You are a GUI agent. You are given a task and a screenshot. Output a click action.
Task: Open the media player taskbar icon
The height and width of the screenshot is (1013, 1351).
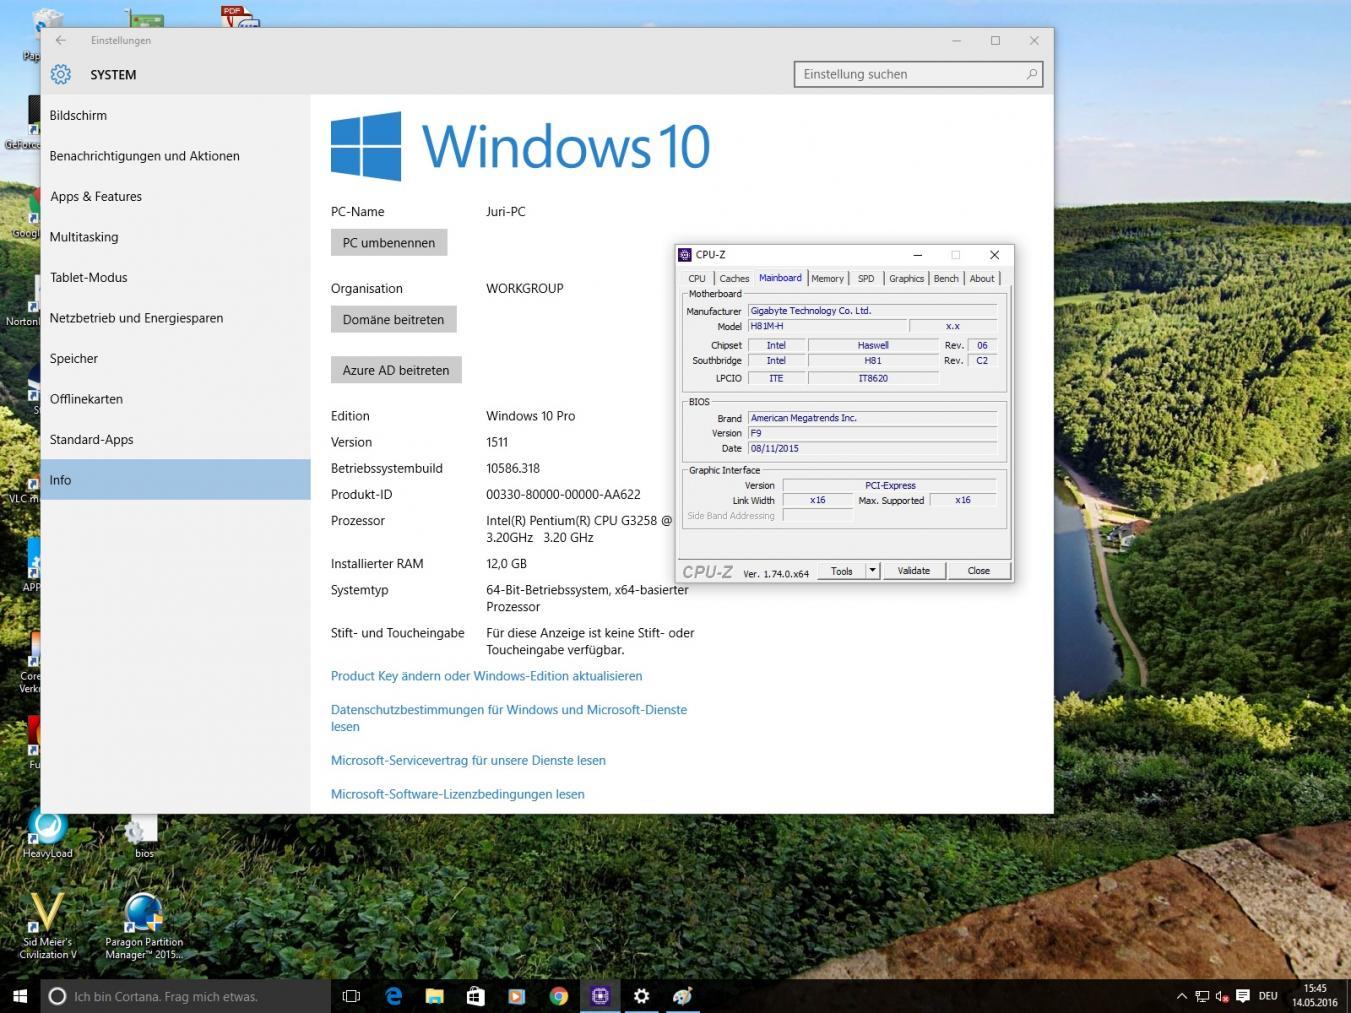[517, 996]
